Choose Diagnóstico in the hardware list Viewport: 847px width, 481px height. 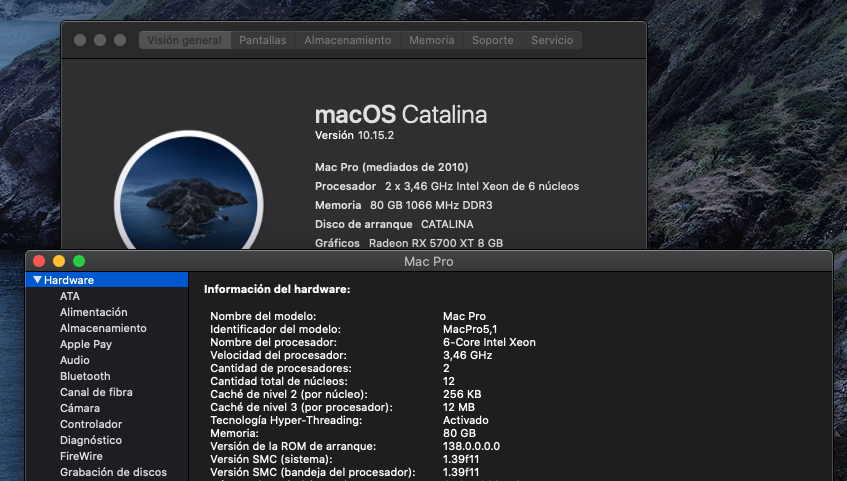point(91,440)
